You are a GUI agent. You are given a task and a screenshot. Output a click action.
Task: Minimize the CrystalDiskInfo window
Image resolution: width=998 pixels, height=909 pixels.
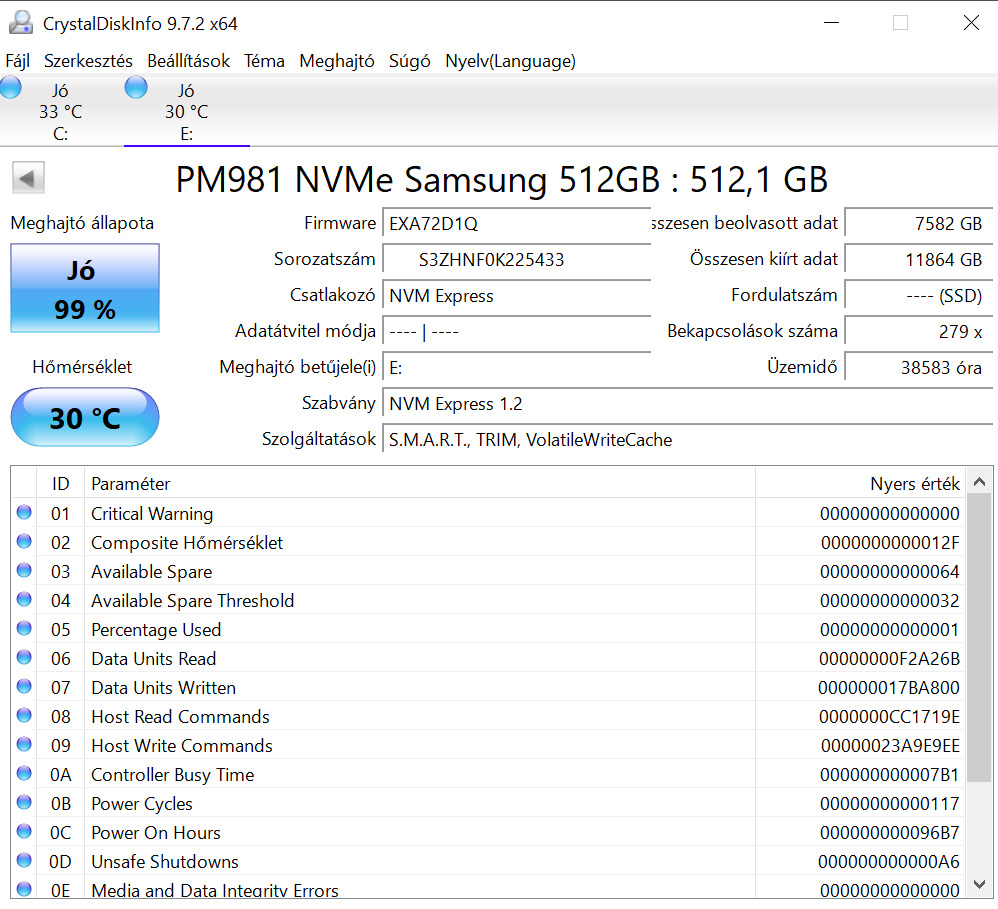coord(831,23)
